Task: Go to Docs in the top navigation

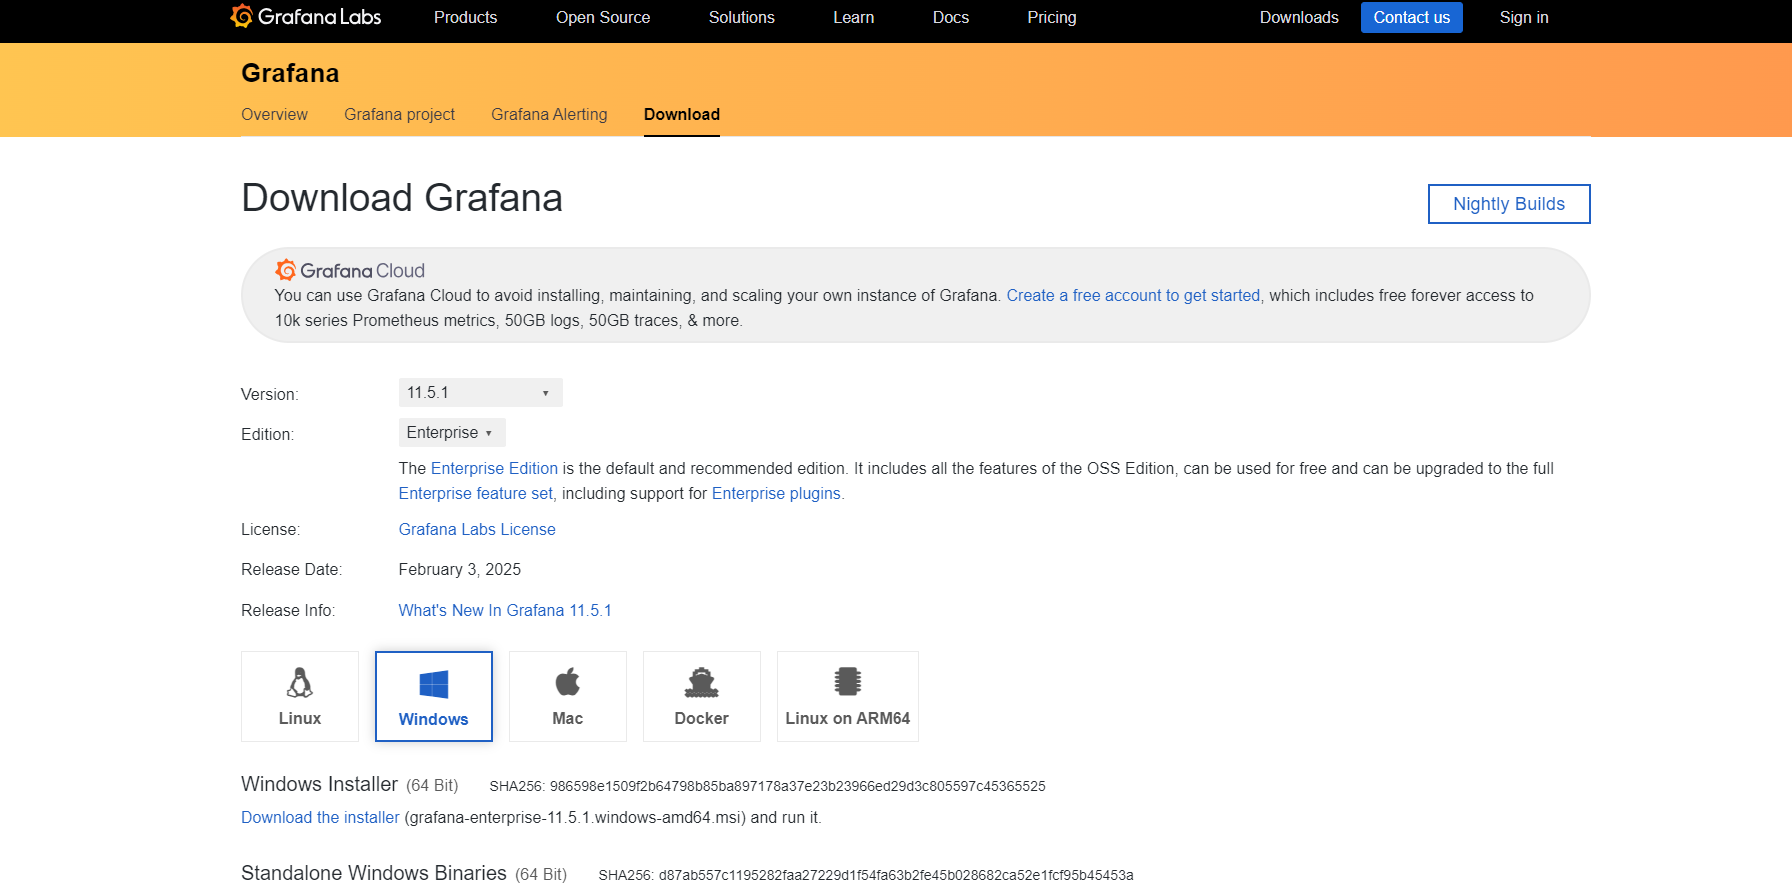Action: [x=951, y=17]
